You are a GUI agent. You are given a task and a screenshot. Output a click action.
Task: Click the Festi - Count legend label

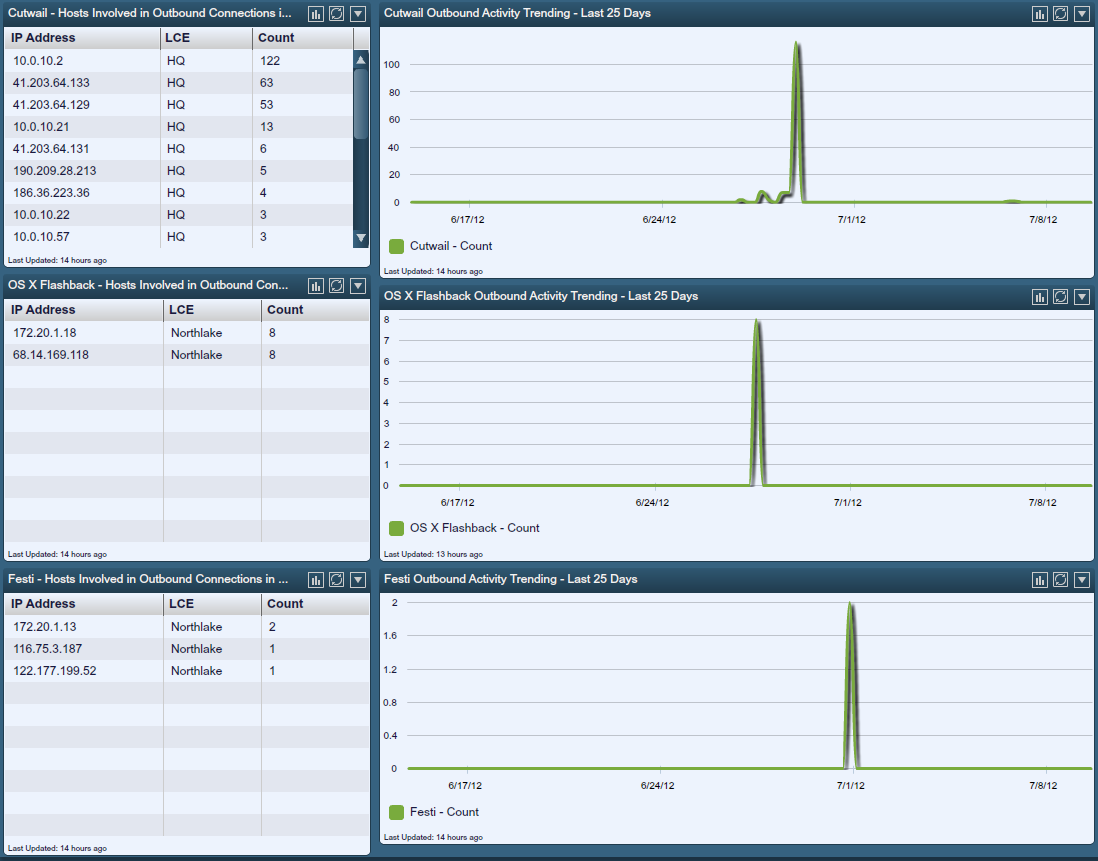pos(445,812)
